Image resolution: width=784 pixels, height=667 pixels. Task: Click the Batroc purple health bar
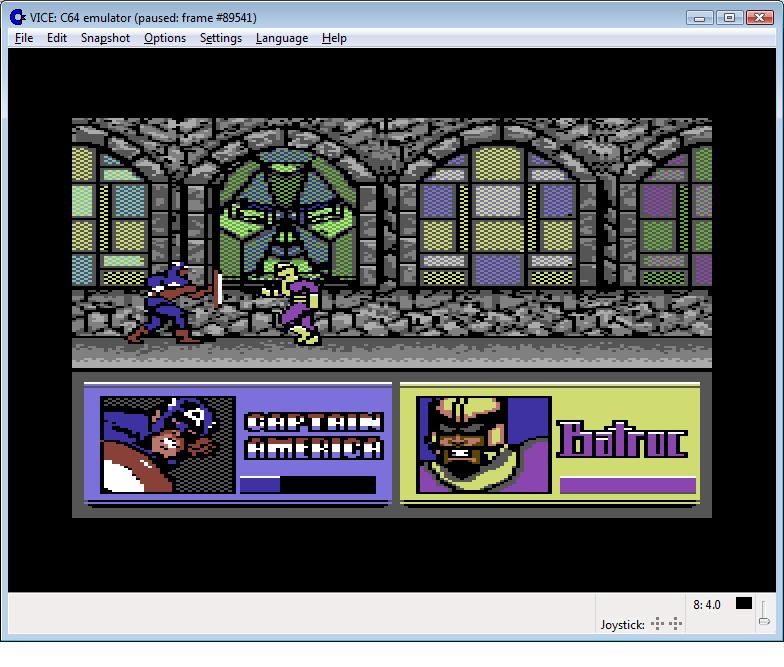(628, 485)
